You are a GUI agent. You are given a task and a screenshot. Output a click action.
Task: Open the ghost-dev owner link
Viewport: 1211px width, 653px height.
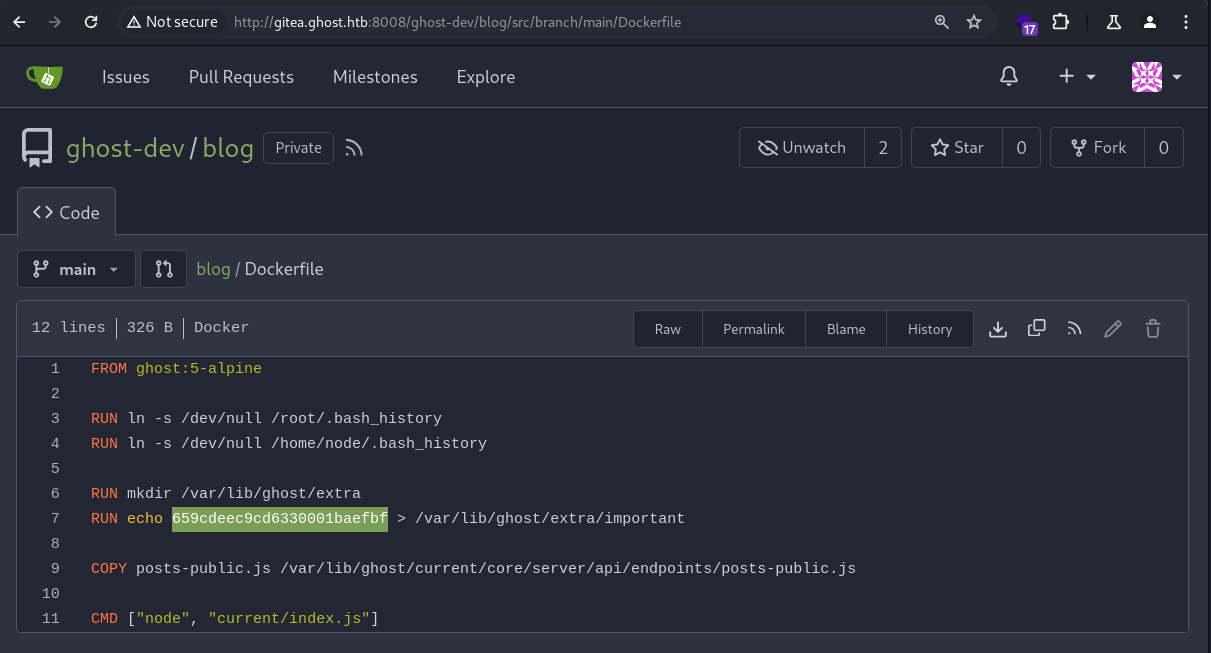click(125, 148)
